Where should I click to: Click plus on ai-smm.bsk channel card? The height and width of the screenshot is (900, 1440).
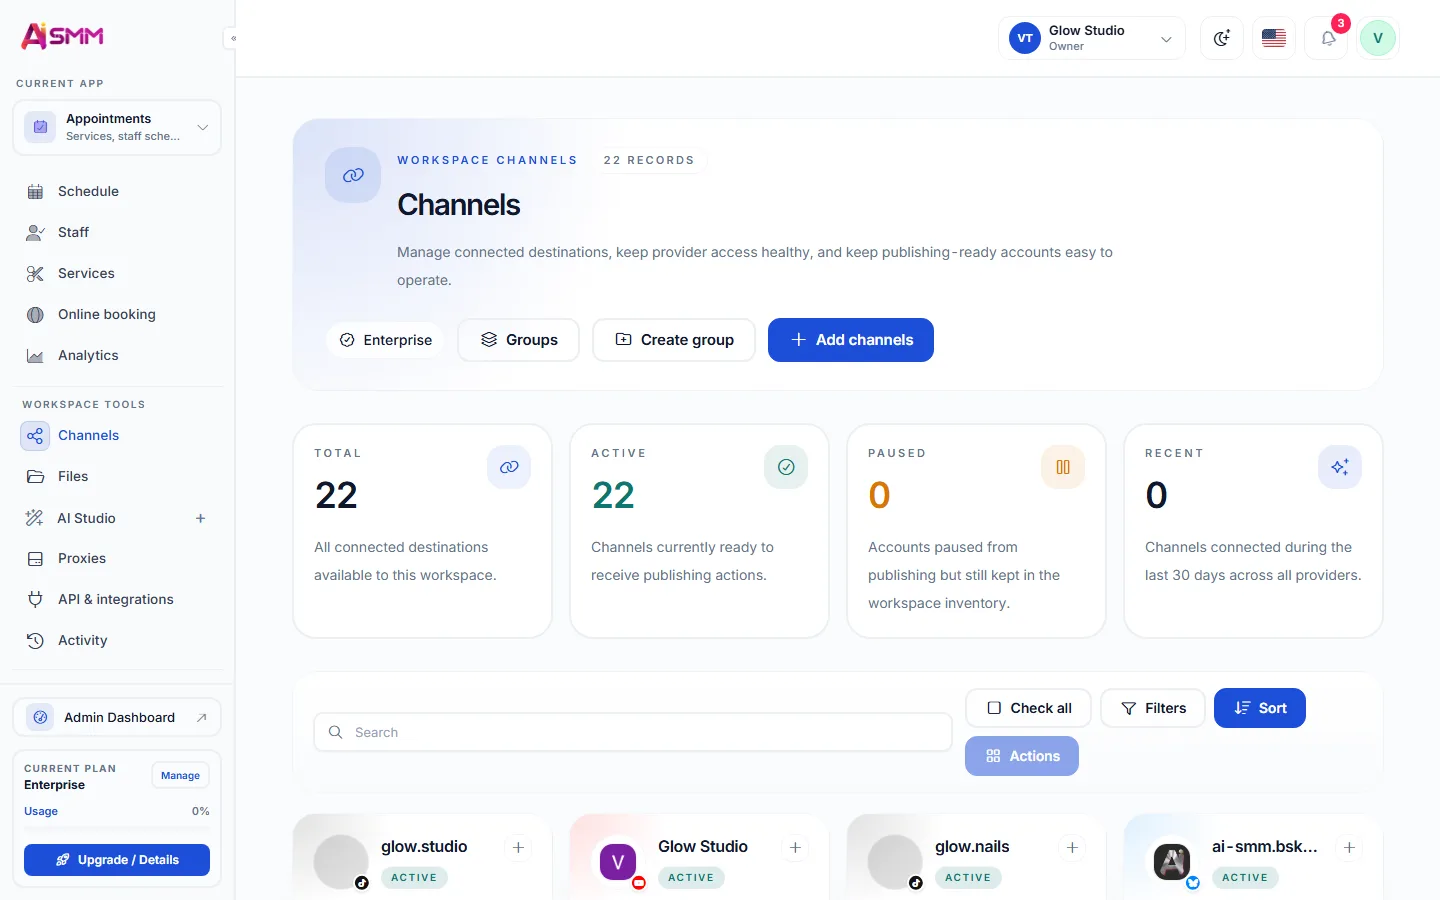coord(1349,848)
